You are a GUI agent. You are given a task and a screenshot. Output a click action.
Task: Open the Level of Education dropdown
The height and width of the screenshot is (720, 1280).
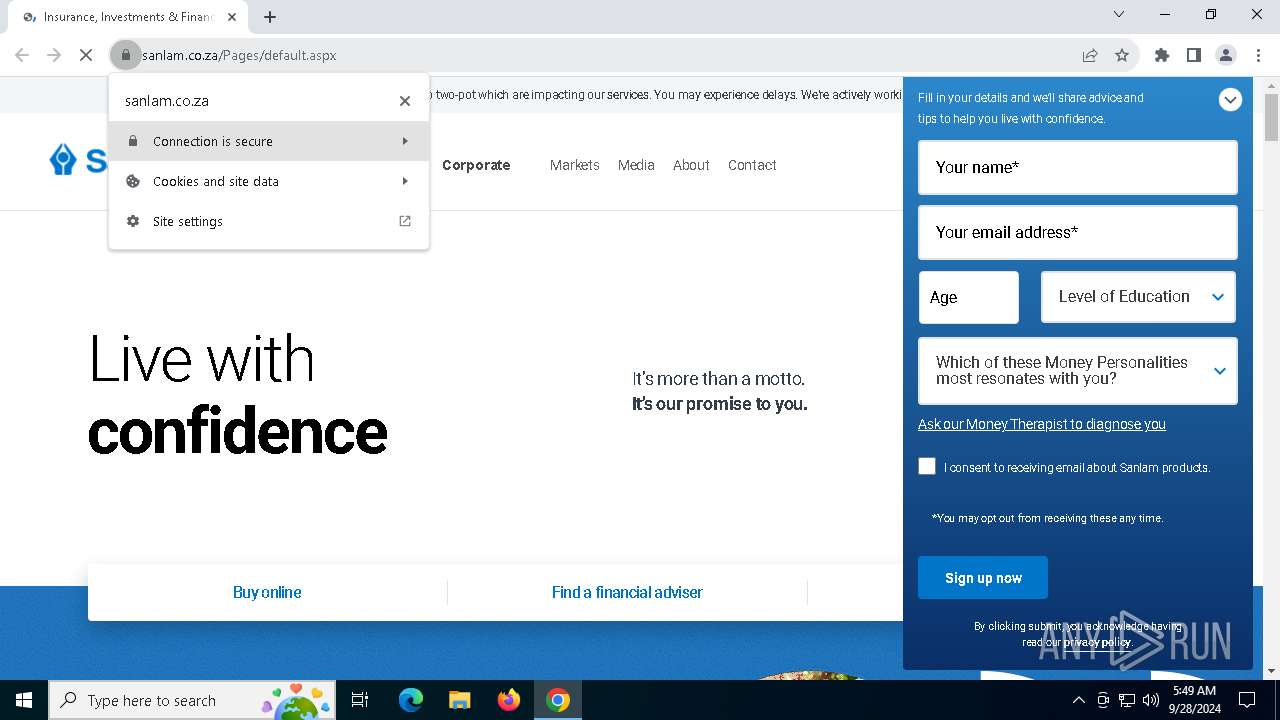1138,297
